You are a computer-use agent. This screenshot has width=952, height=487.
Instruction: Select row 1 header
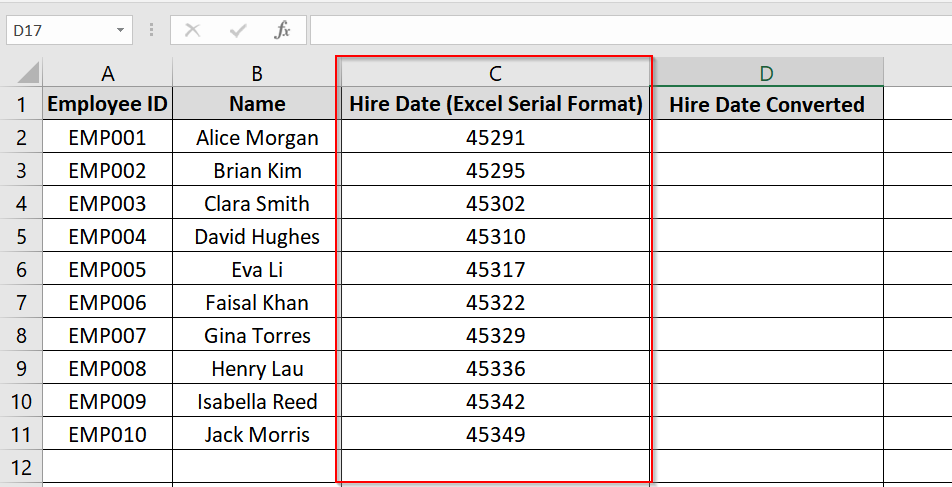pyautogui.click(x=21, y=103)
